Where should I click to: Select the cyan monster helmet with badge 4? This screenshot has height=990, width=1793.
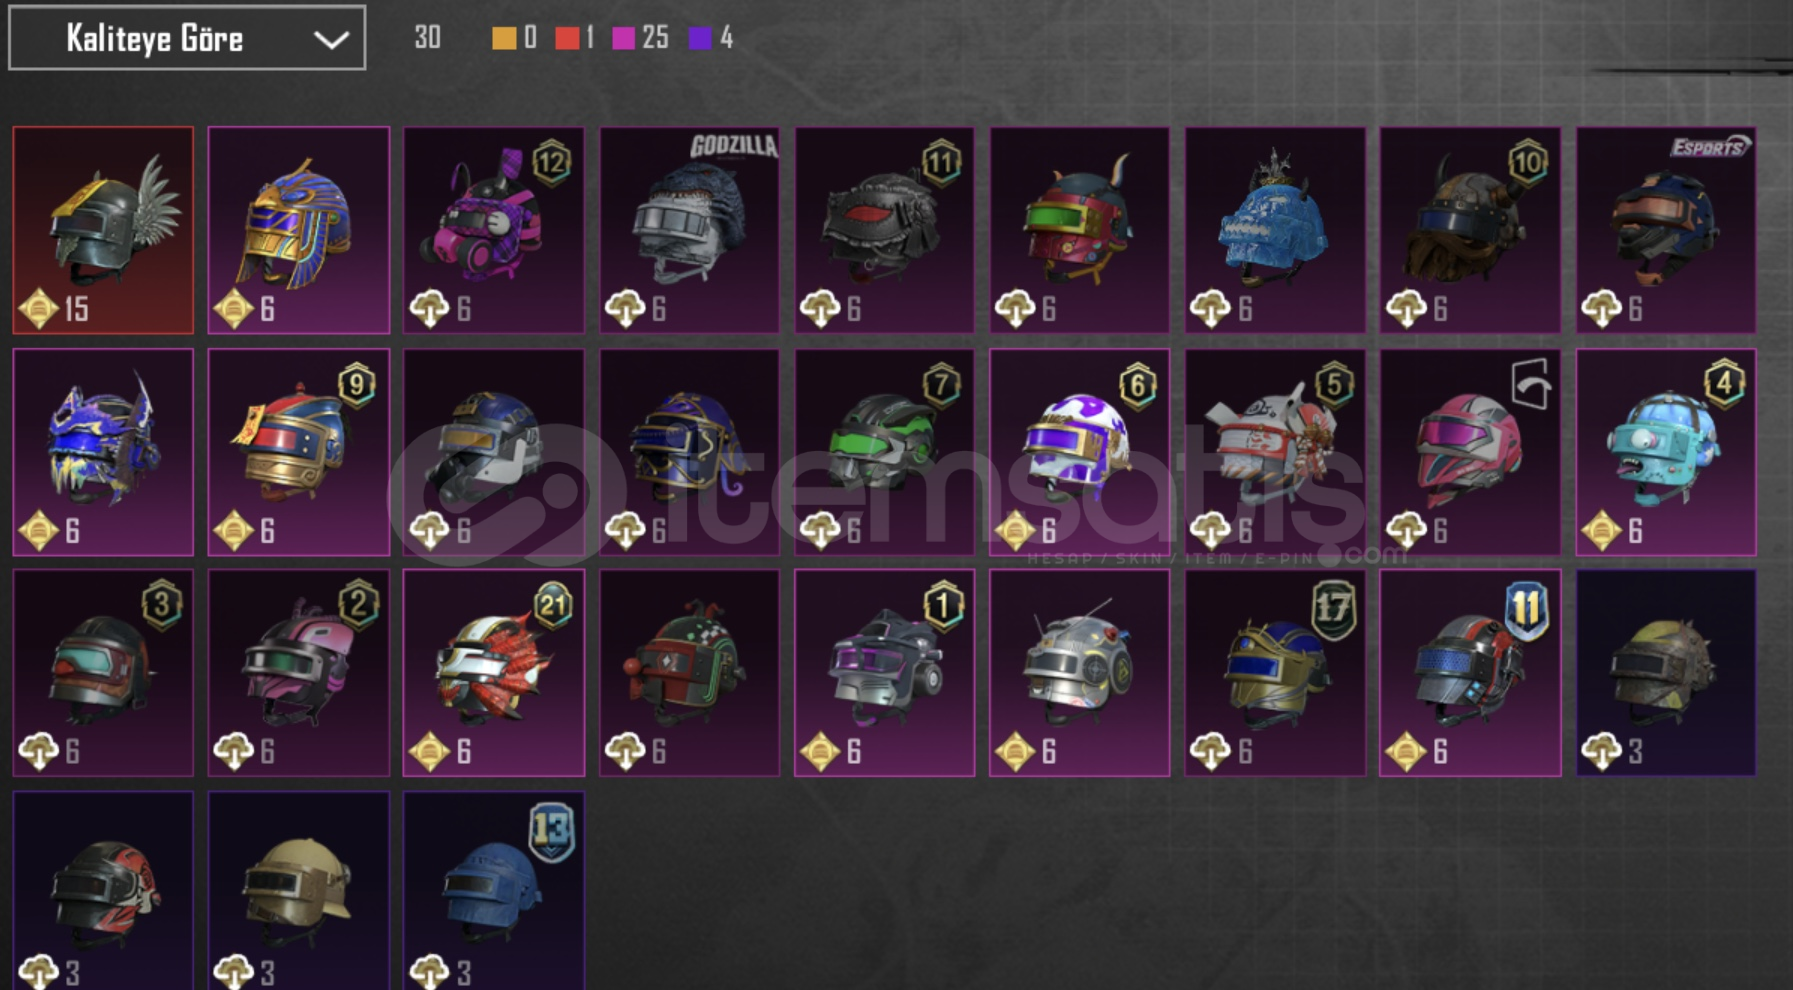tap(1666, 452)
